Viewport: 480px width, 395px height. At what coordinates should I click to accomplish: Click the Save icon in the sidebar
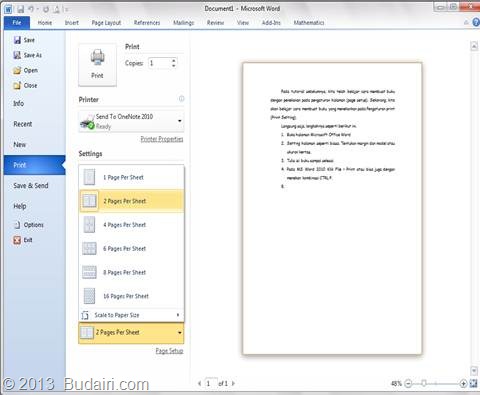pyautogui.click(x=17, y=40)
